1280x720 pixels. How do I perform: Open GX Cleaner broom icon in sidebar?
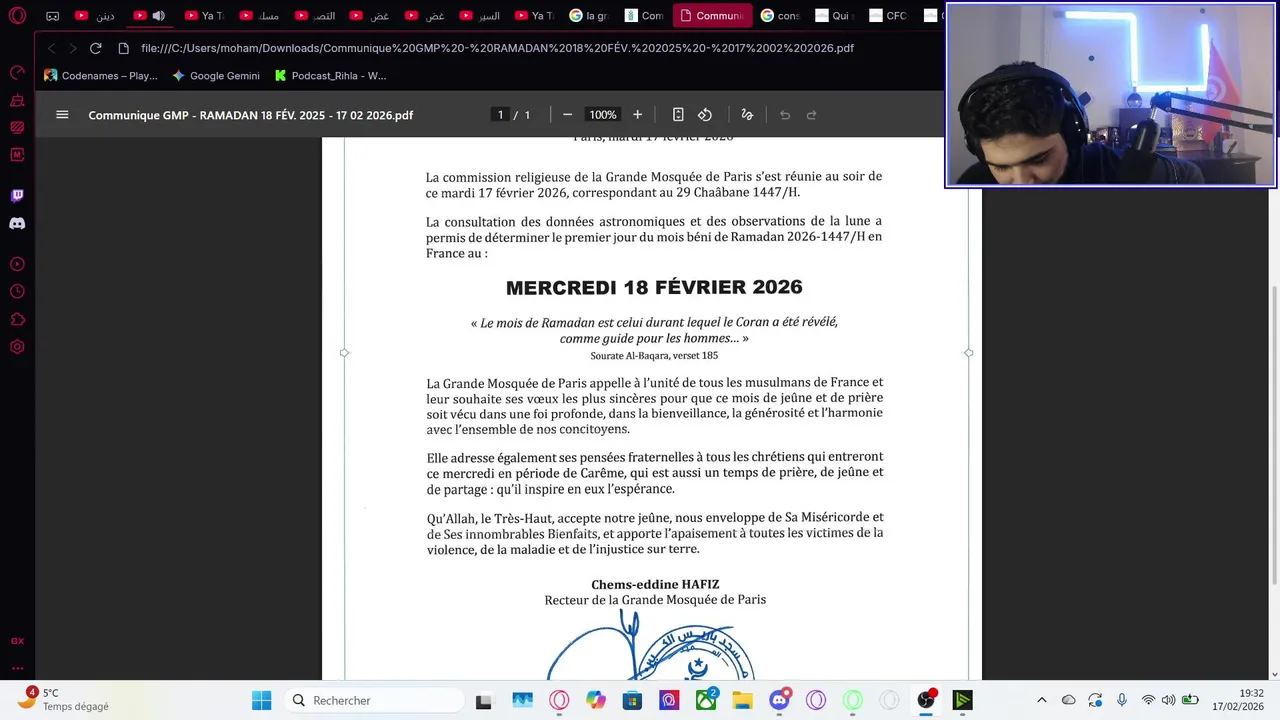click(17, 100)
